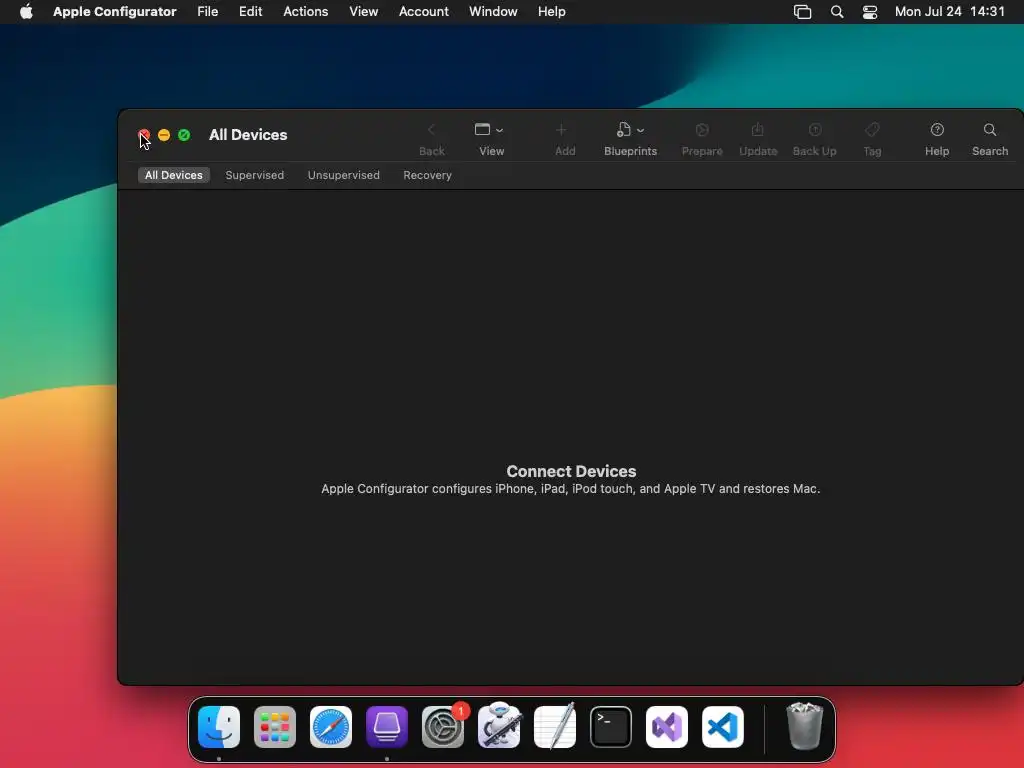Open Terminal from the Dock
This screenshot has height=768, width=1024.
tap(611, 727)
